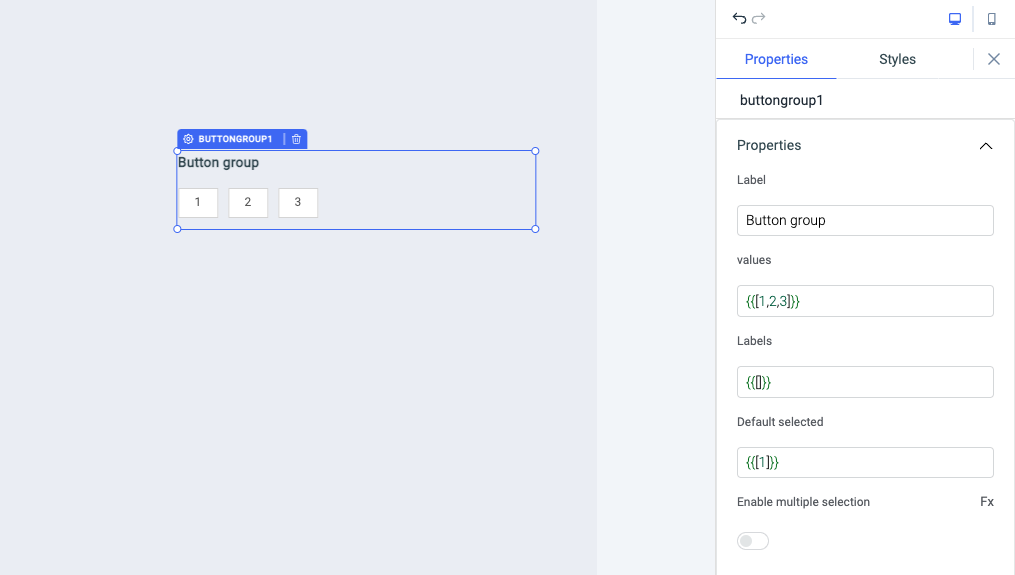Delete buttongroup1 with trash icon

297,139
